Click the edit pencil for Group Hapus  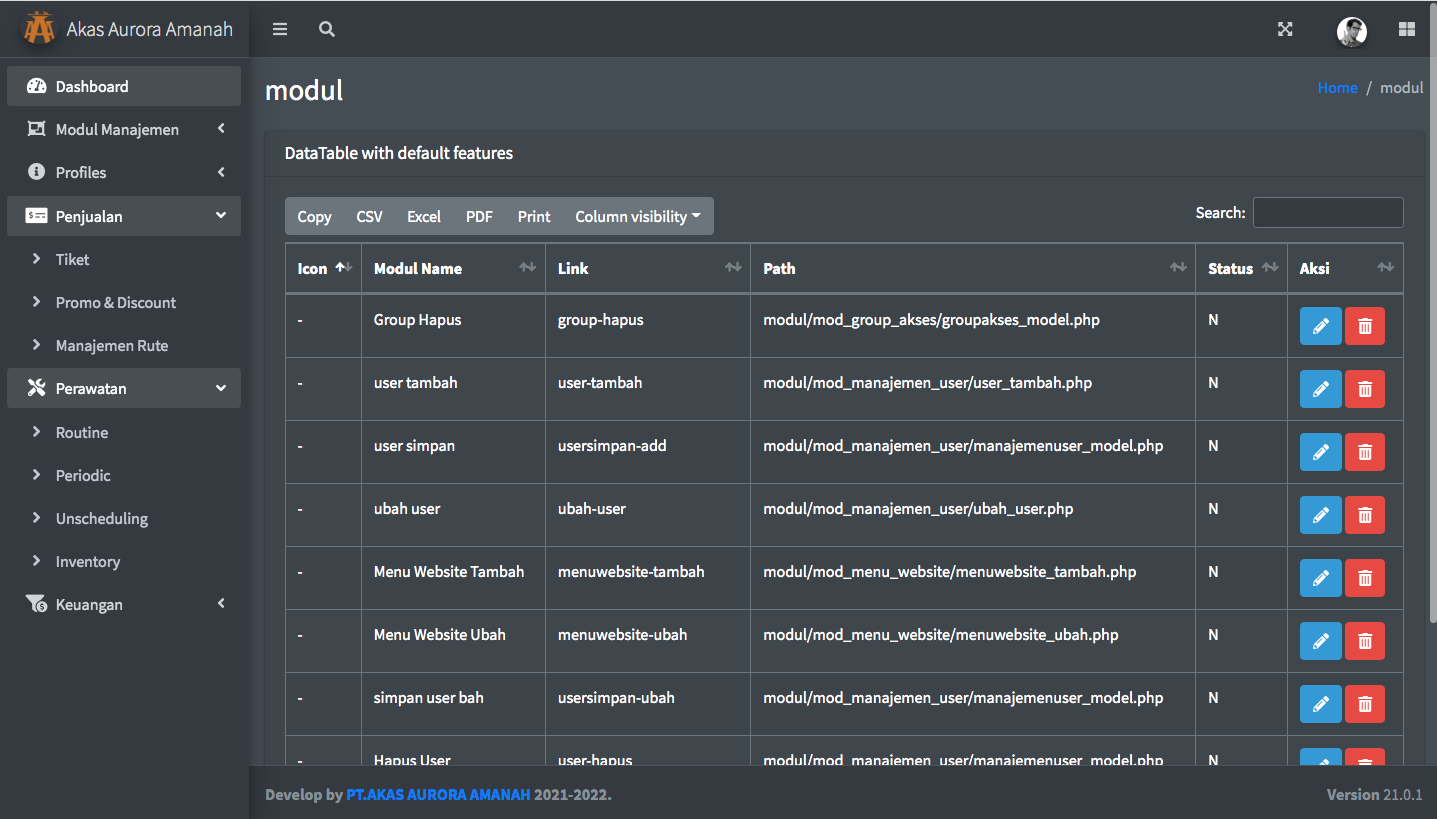1320,326
